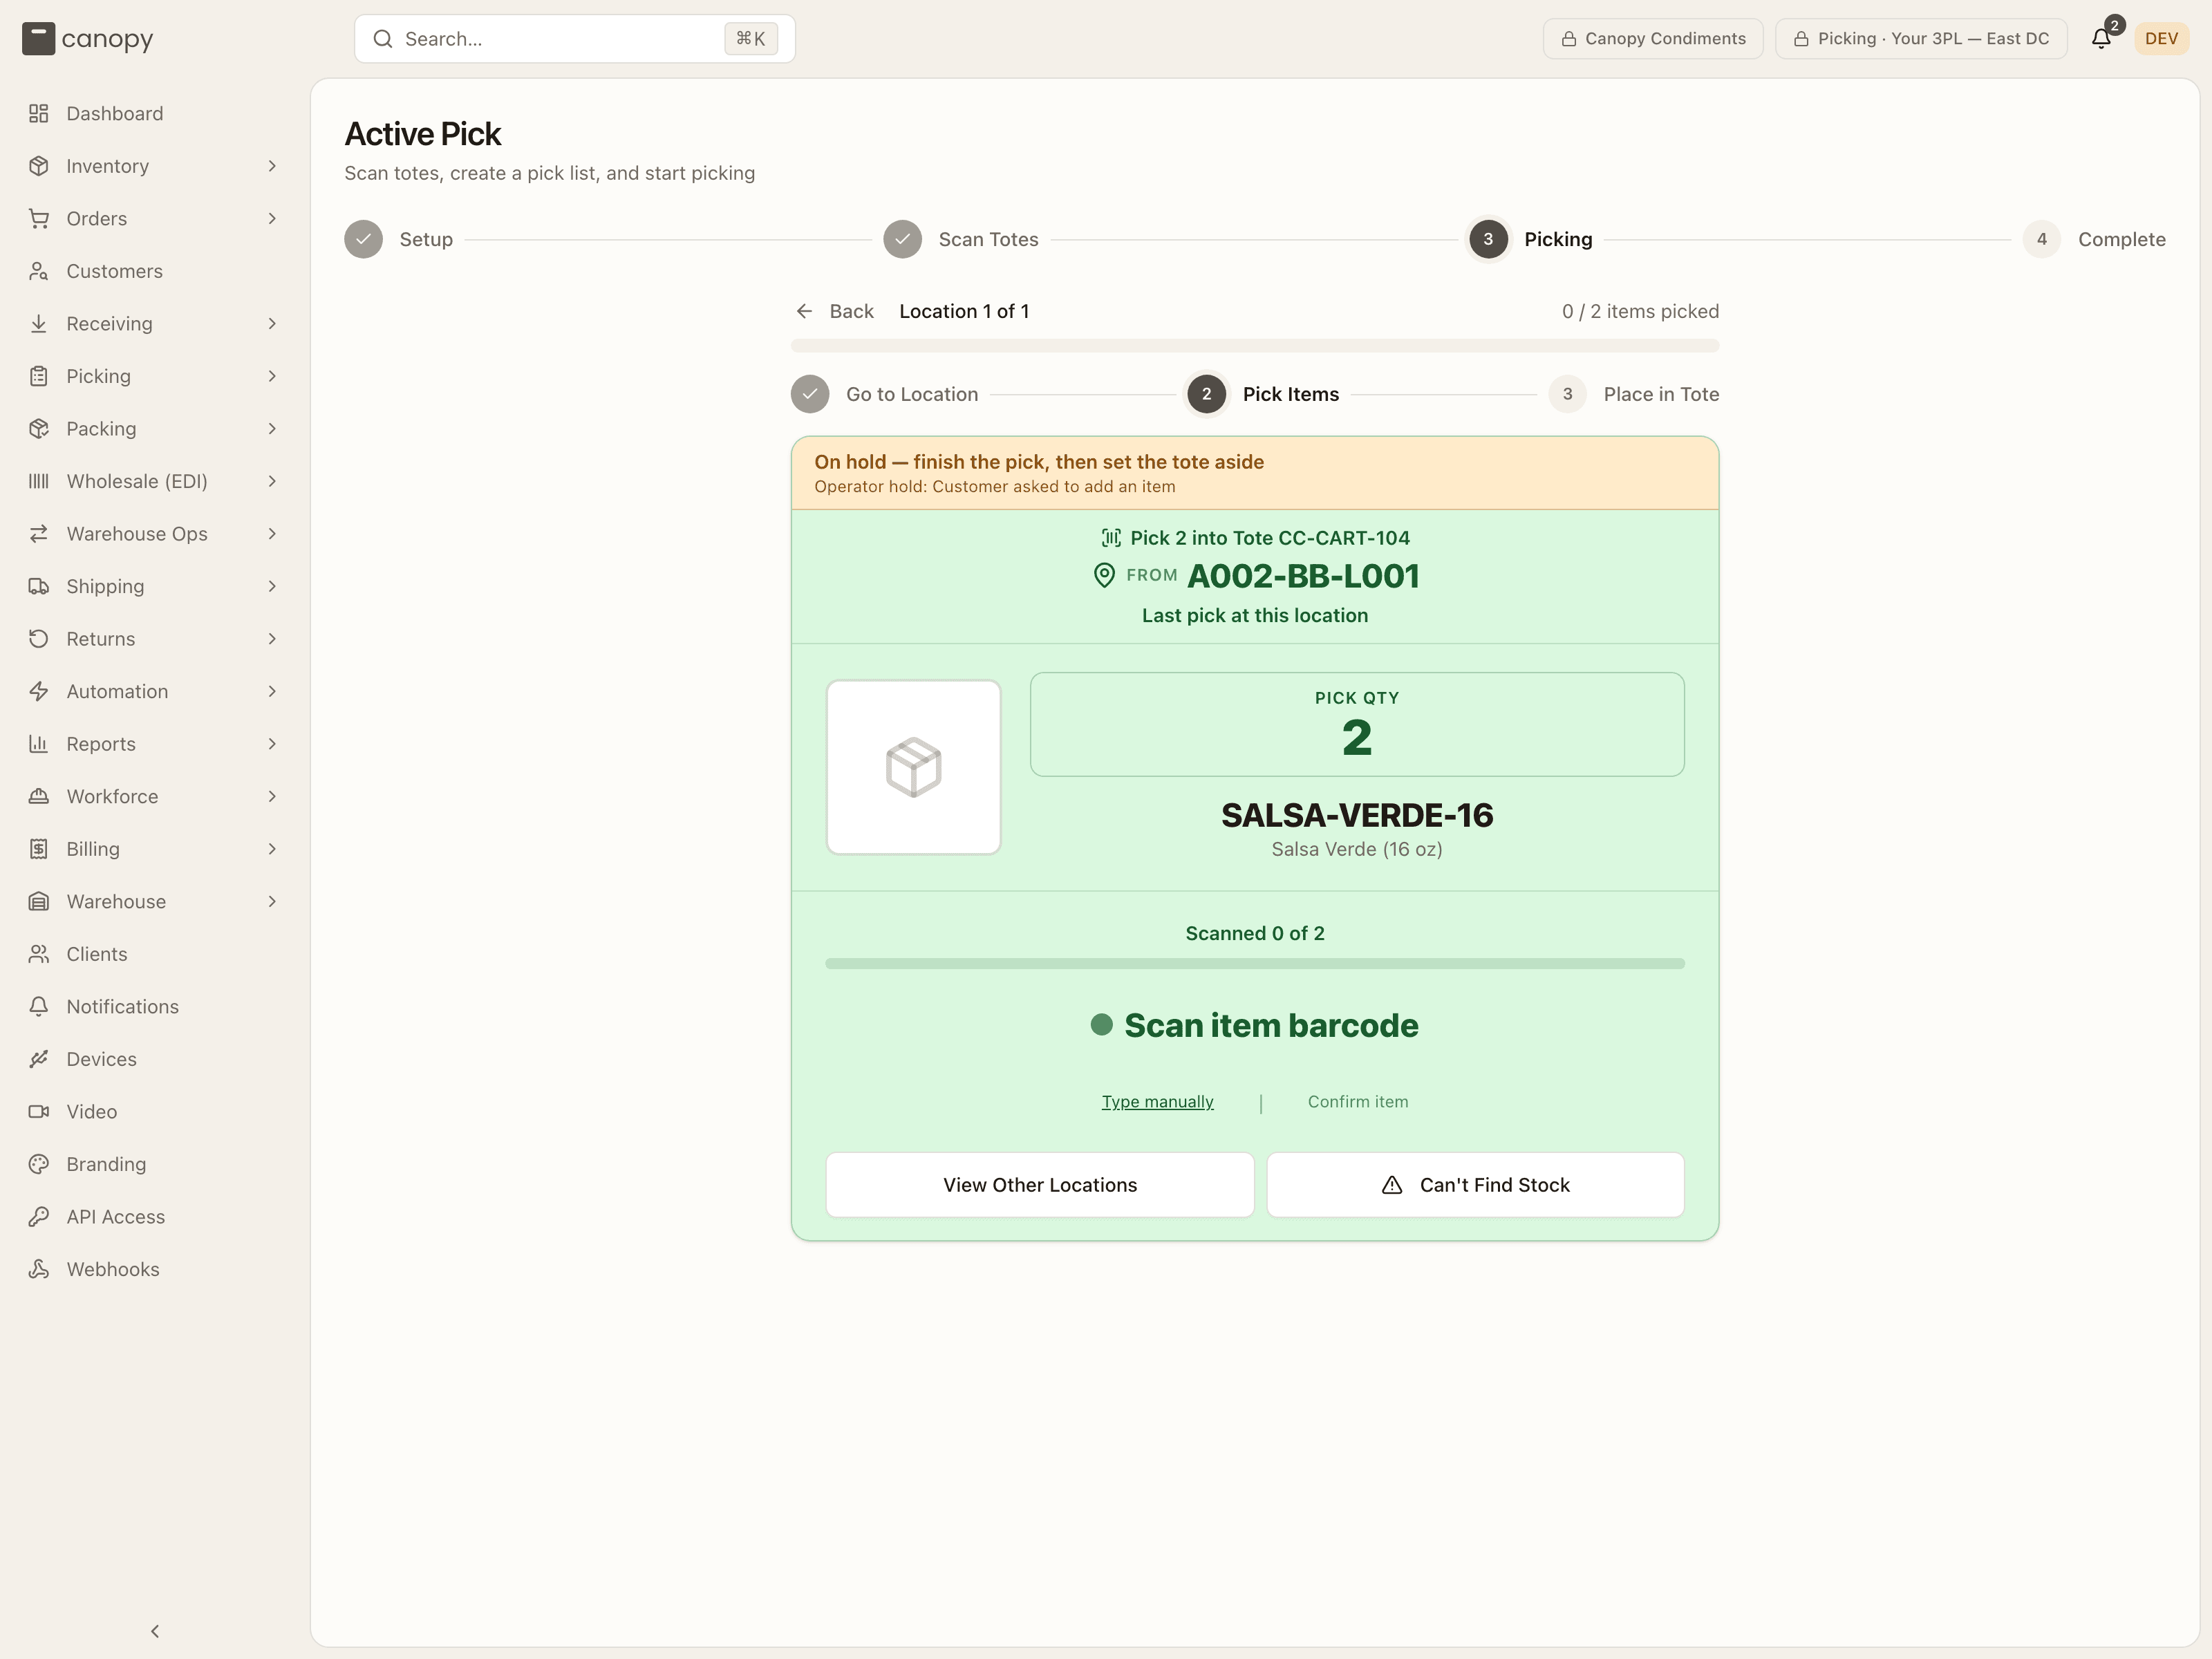The image size is (2212, 1659).
Task: Click the Type manually link
Action: click(x=1157, y=1102)
